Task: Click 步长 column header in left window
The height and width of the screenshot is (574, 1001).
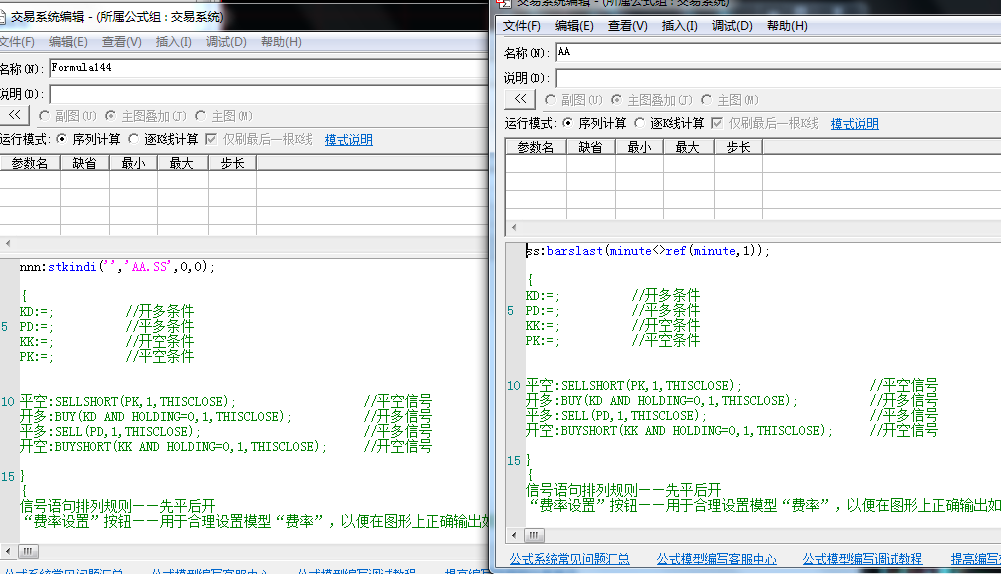Action: click(x=232, y=163)
